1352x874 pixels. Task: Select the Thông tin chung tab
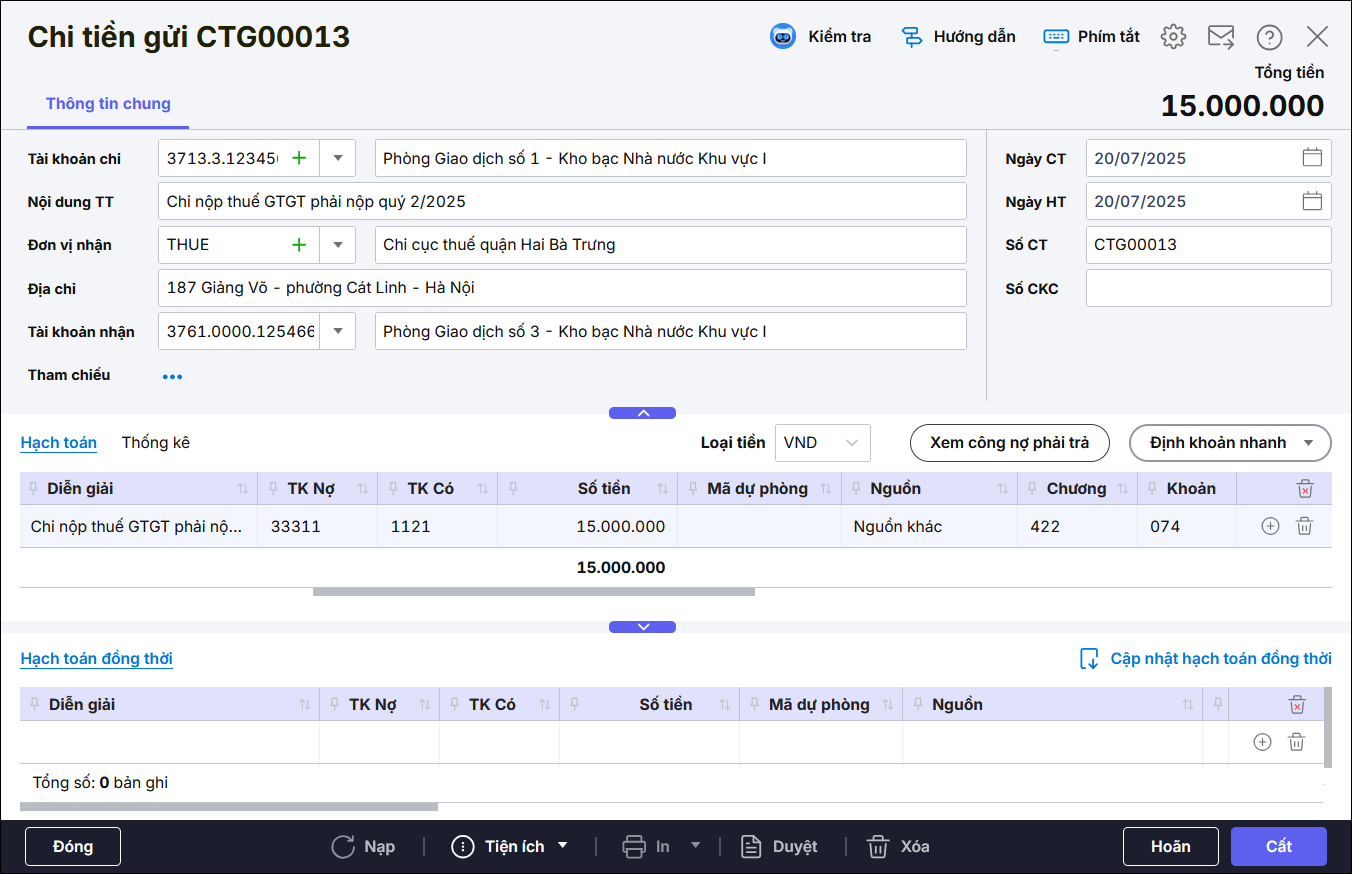pos(108,104)
